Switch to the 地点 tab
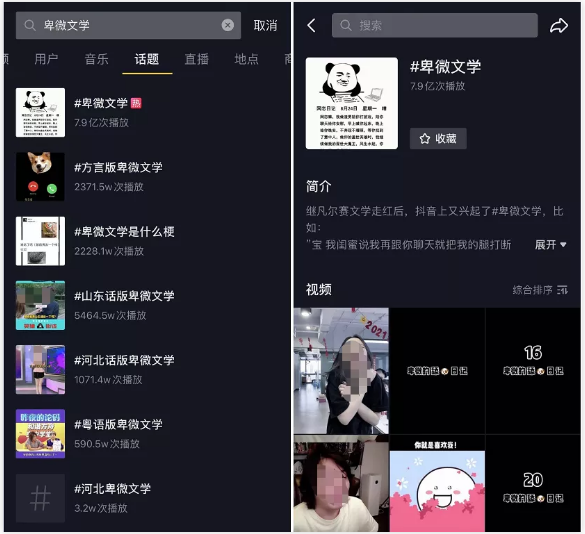 coord(246,59)
